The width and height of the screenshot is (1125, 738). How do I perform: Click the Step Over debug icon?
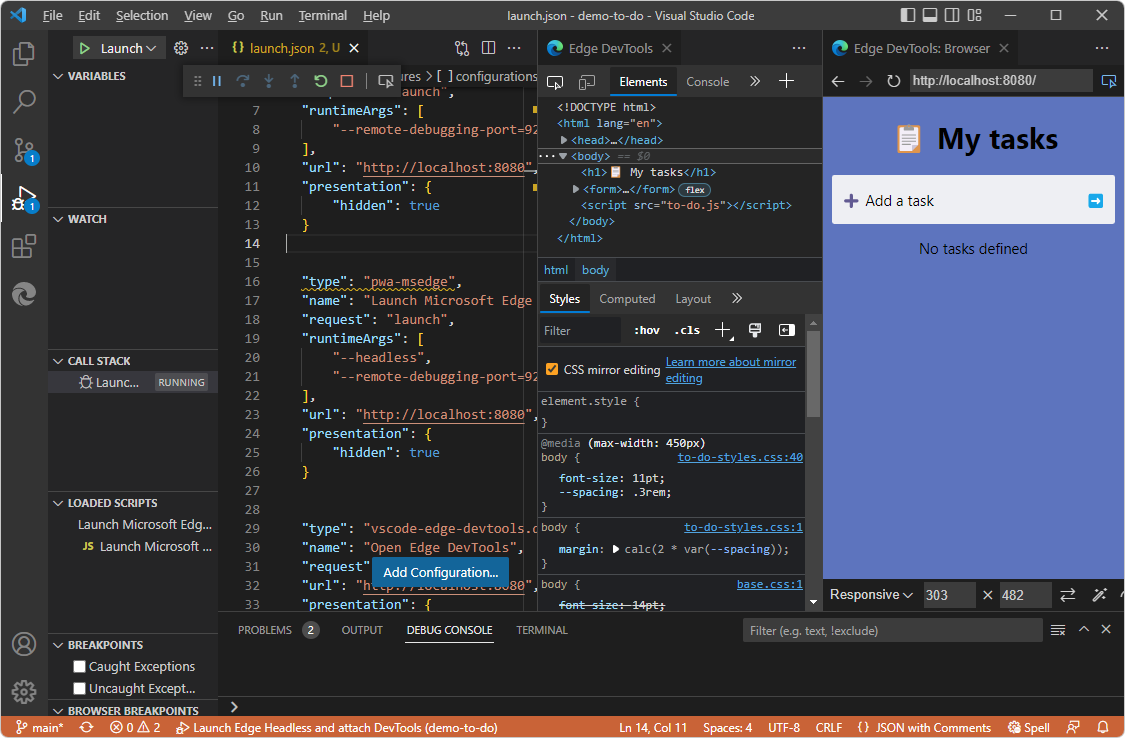tap(243, 82)
